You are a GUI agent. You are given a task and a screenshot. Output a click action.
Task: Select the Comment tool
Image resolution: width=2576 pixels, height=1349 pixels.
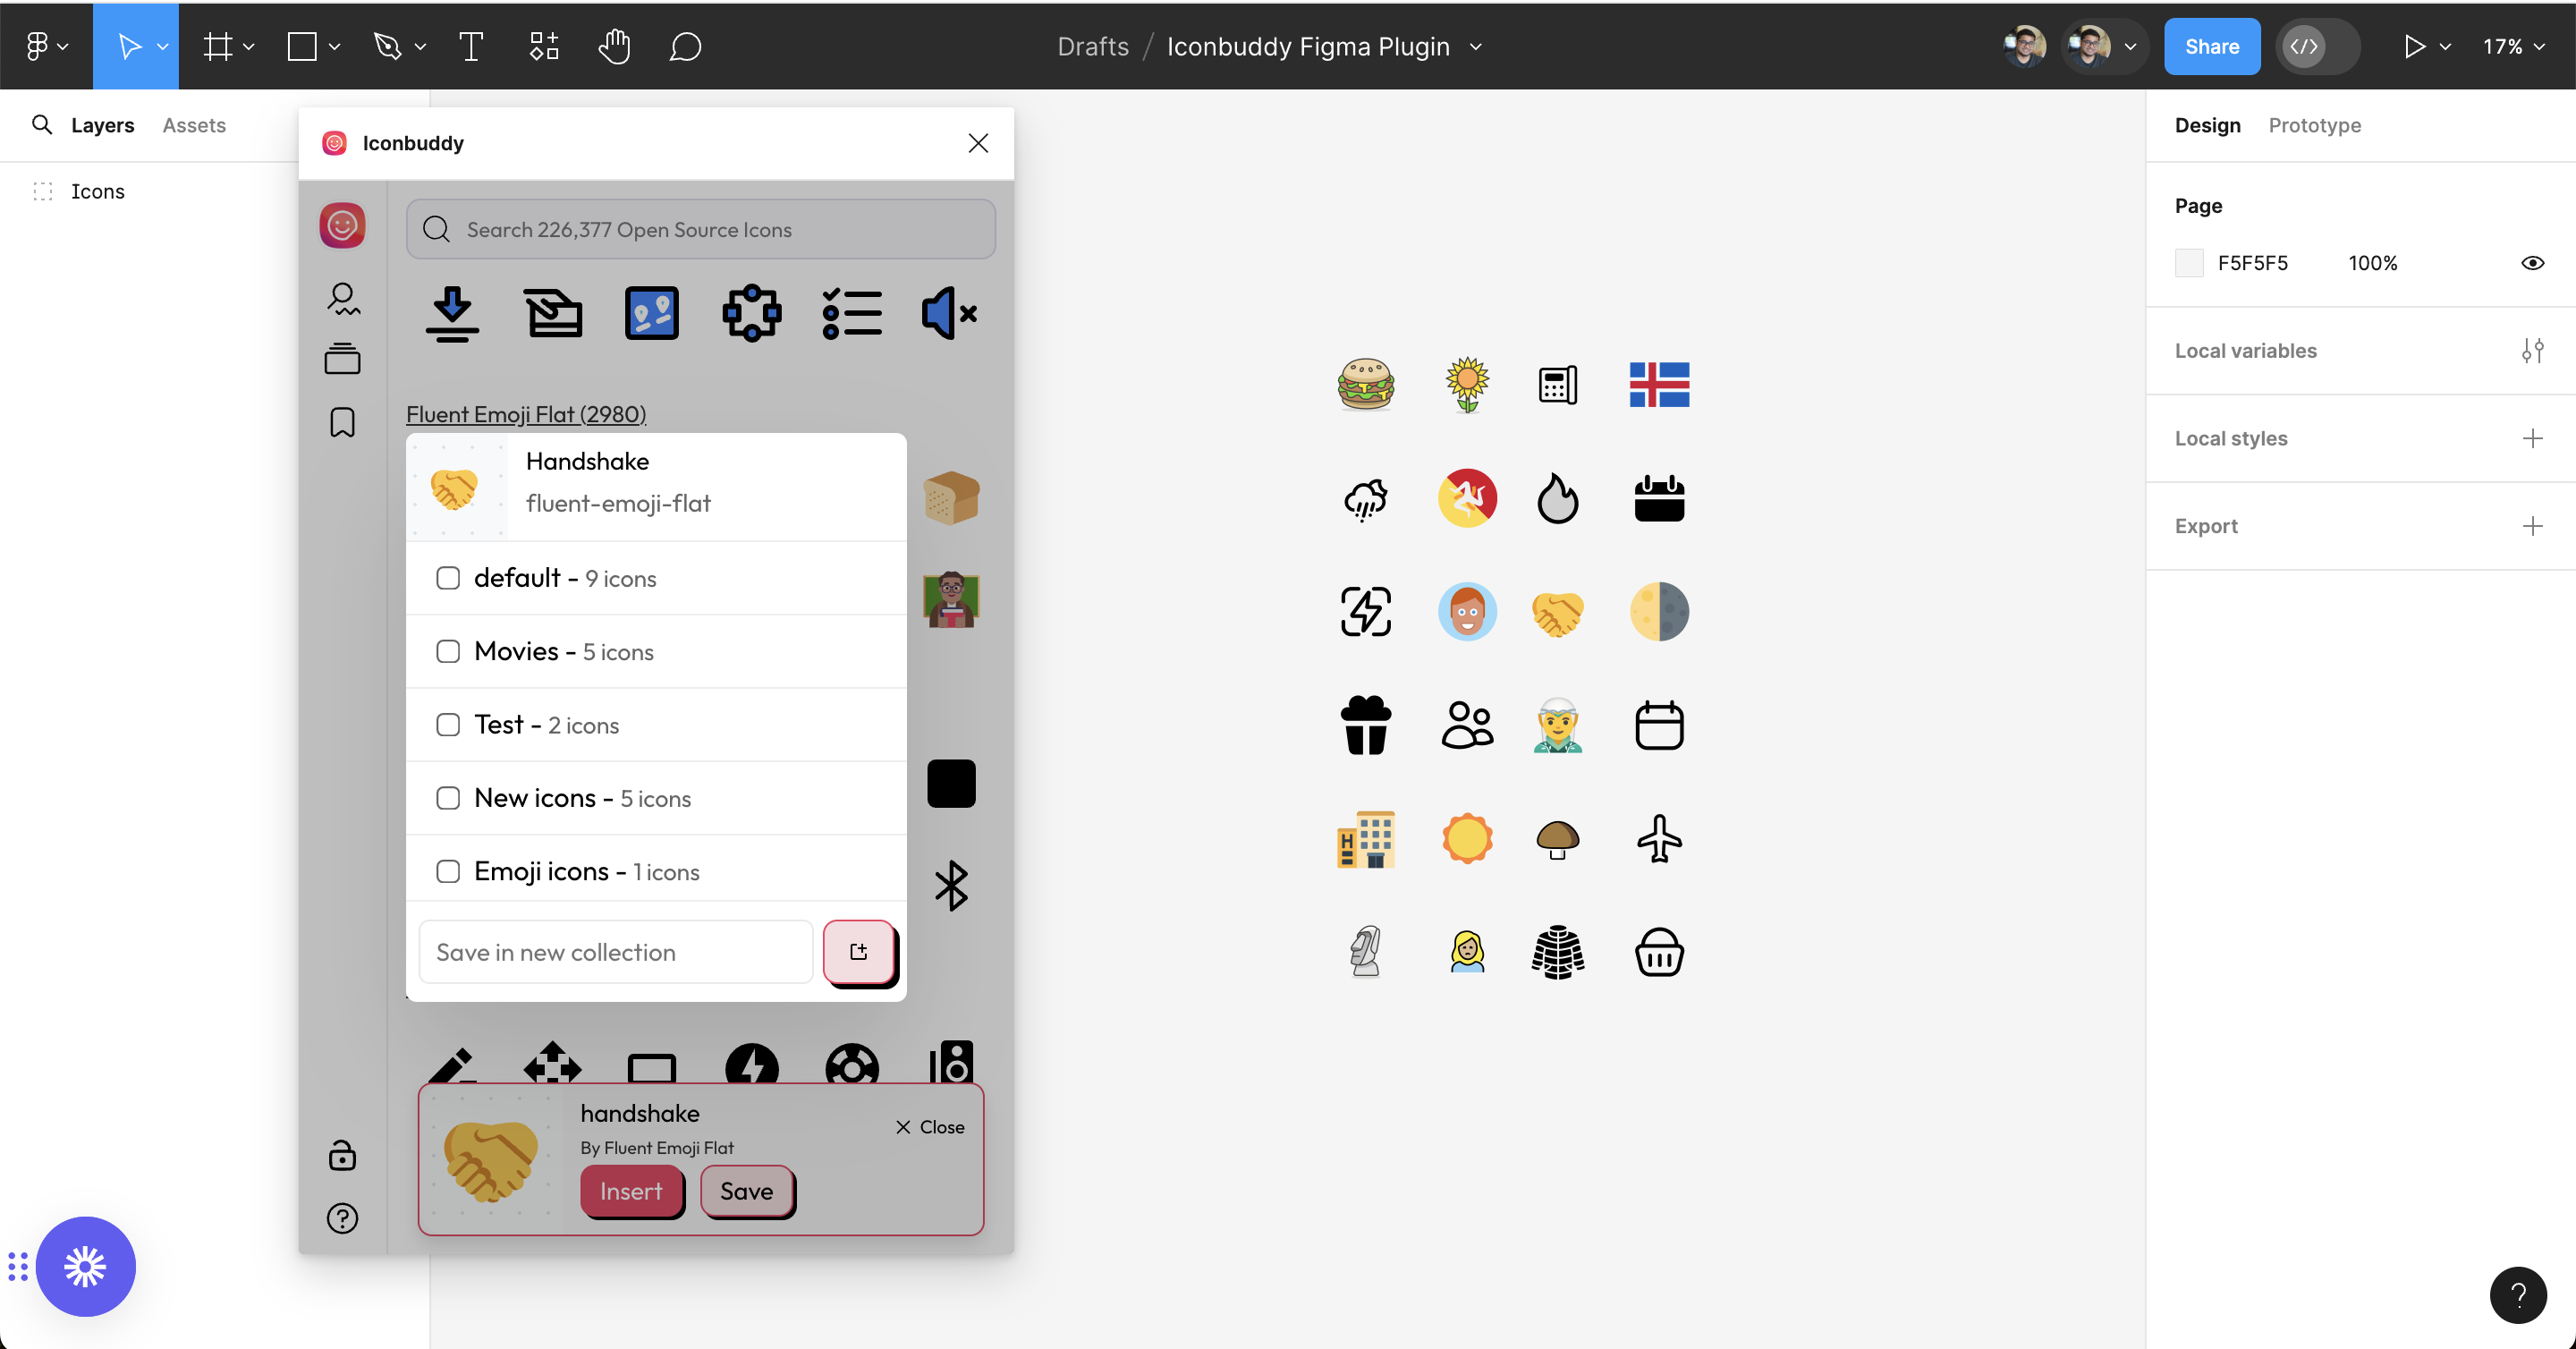tap(685, 46)
